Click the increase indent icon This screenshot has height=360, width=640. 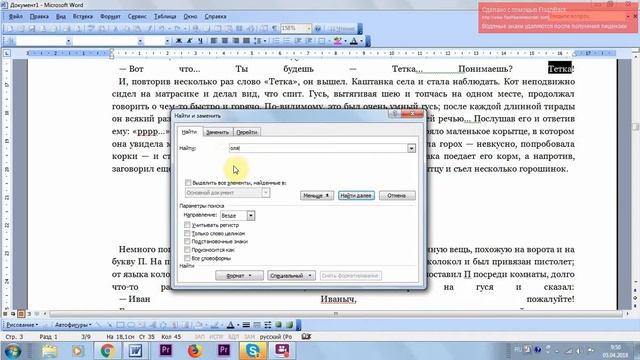[309, 41]
